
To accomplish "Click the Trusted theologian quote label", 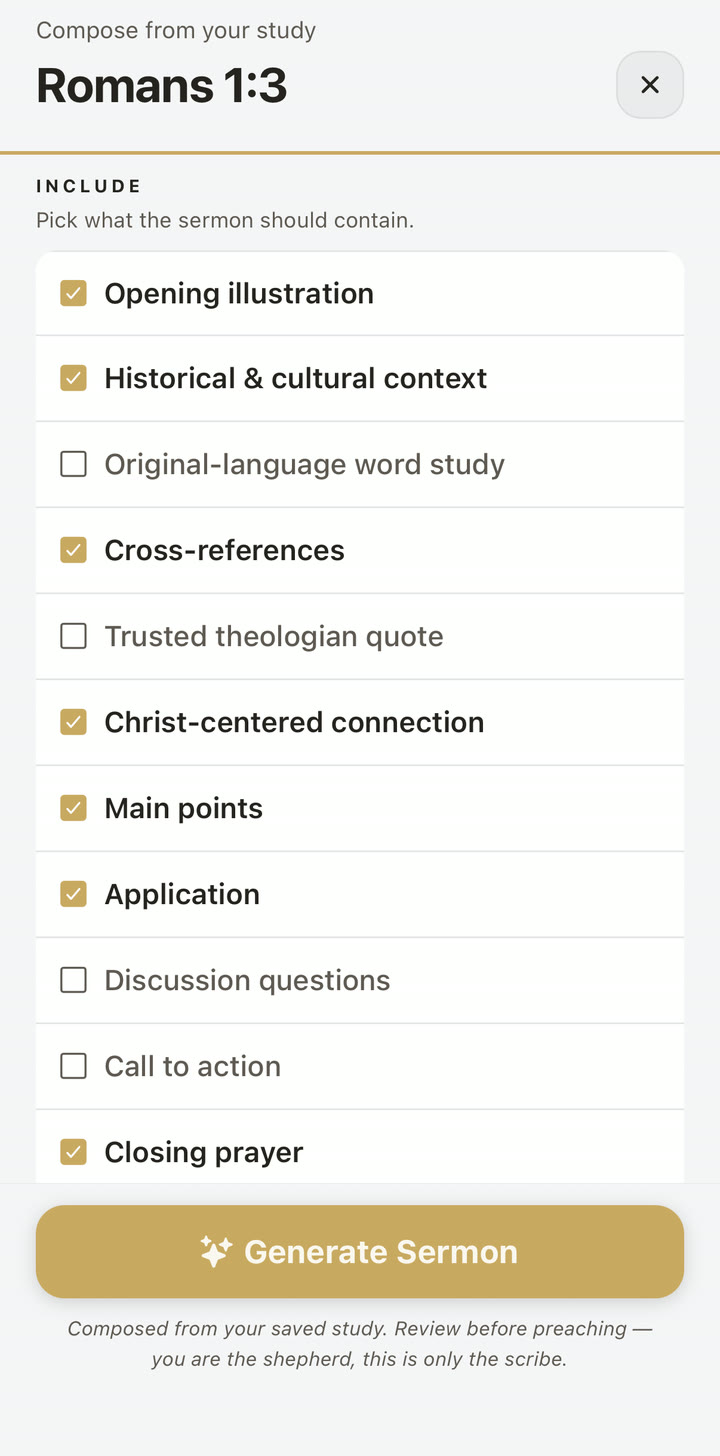I will (274, 636).
